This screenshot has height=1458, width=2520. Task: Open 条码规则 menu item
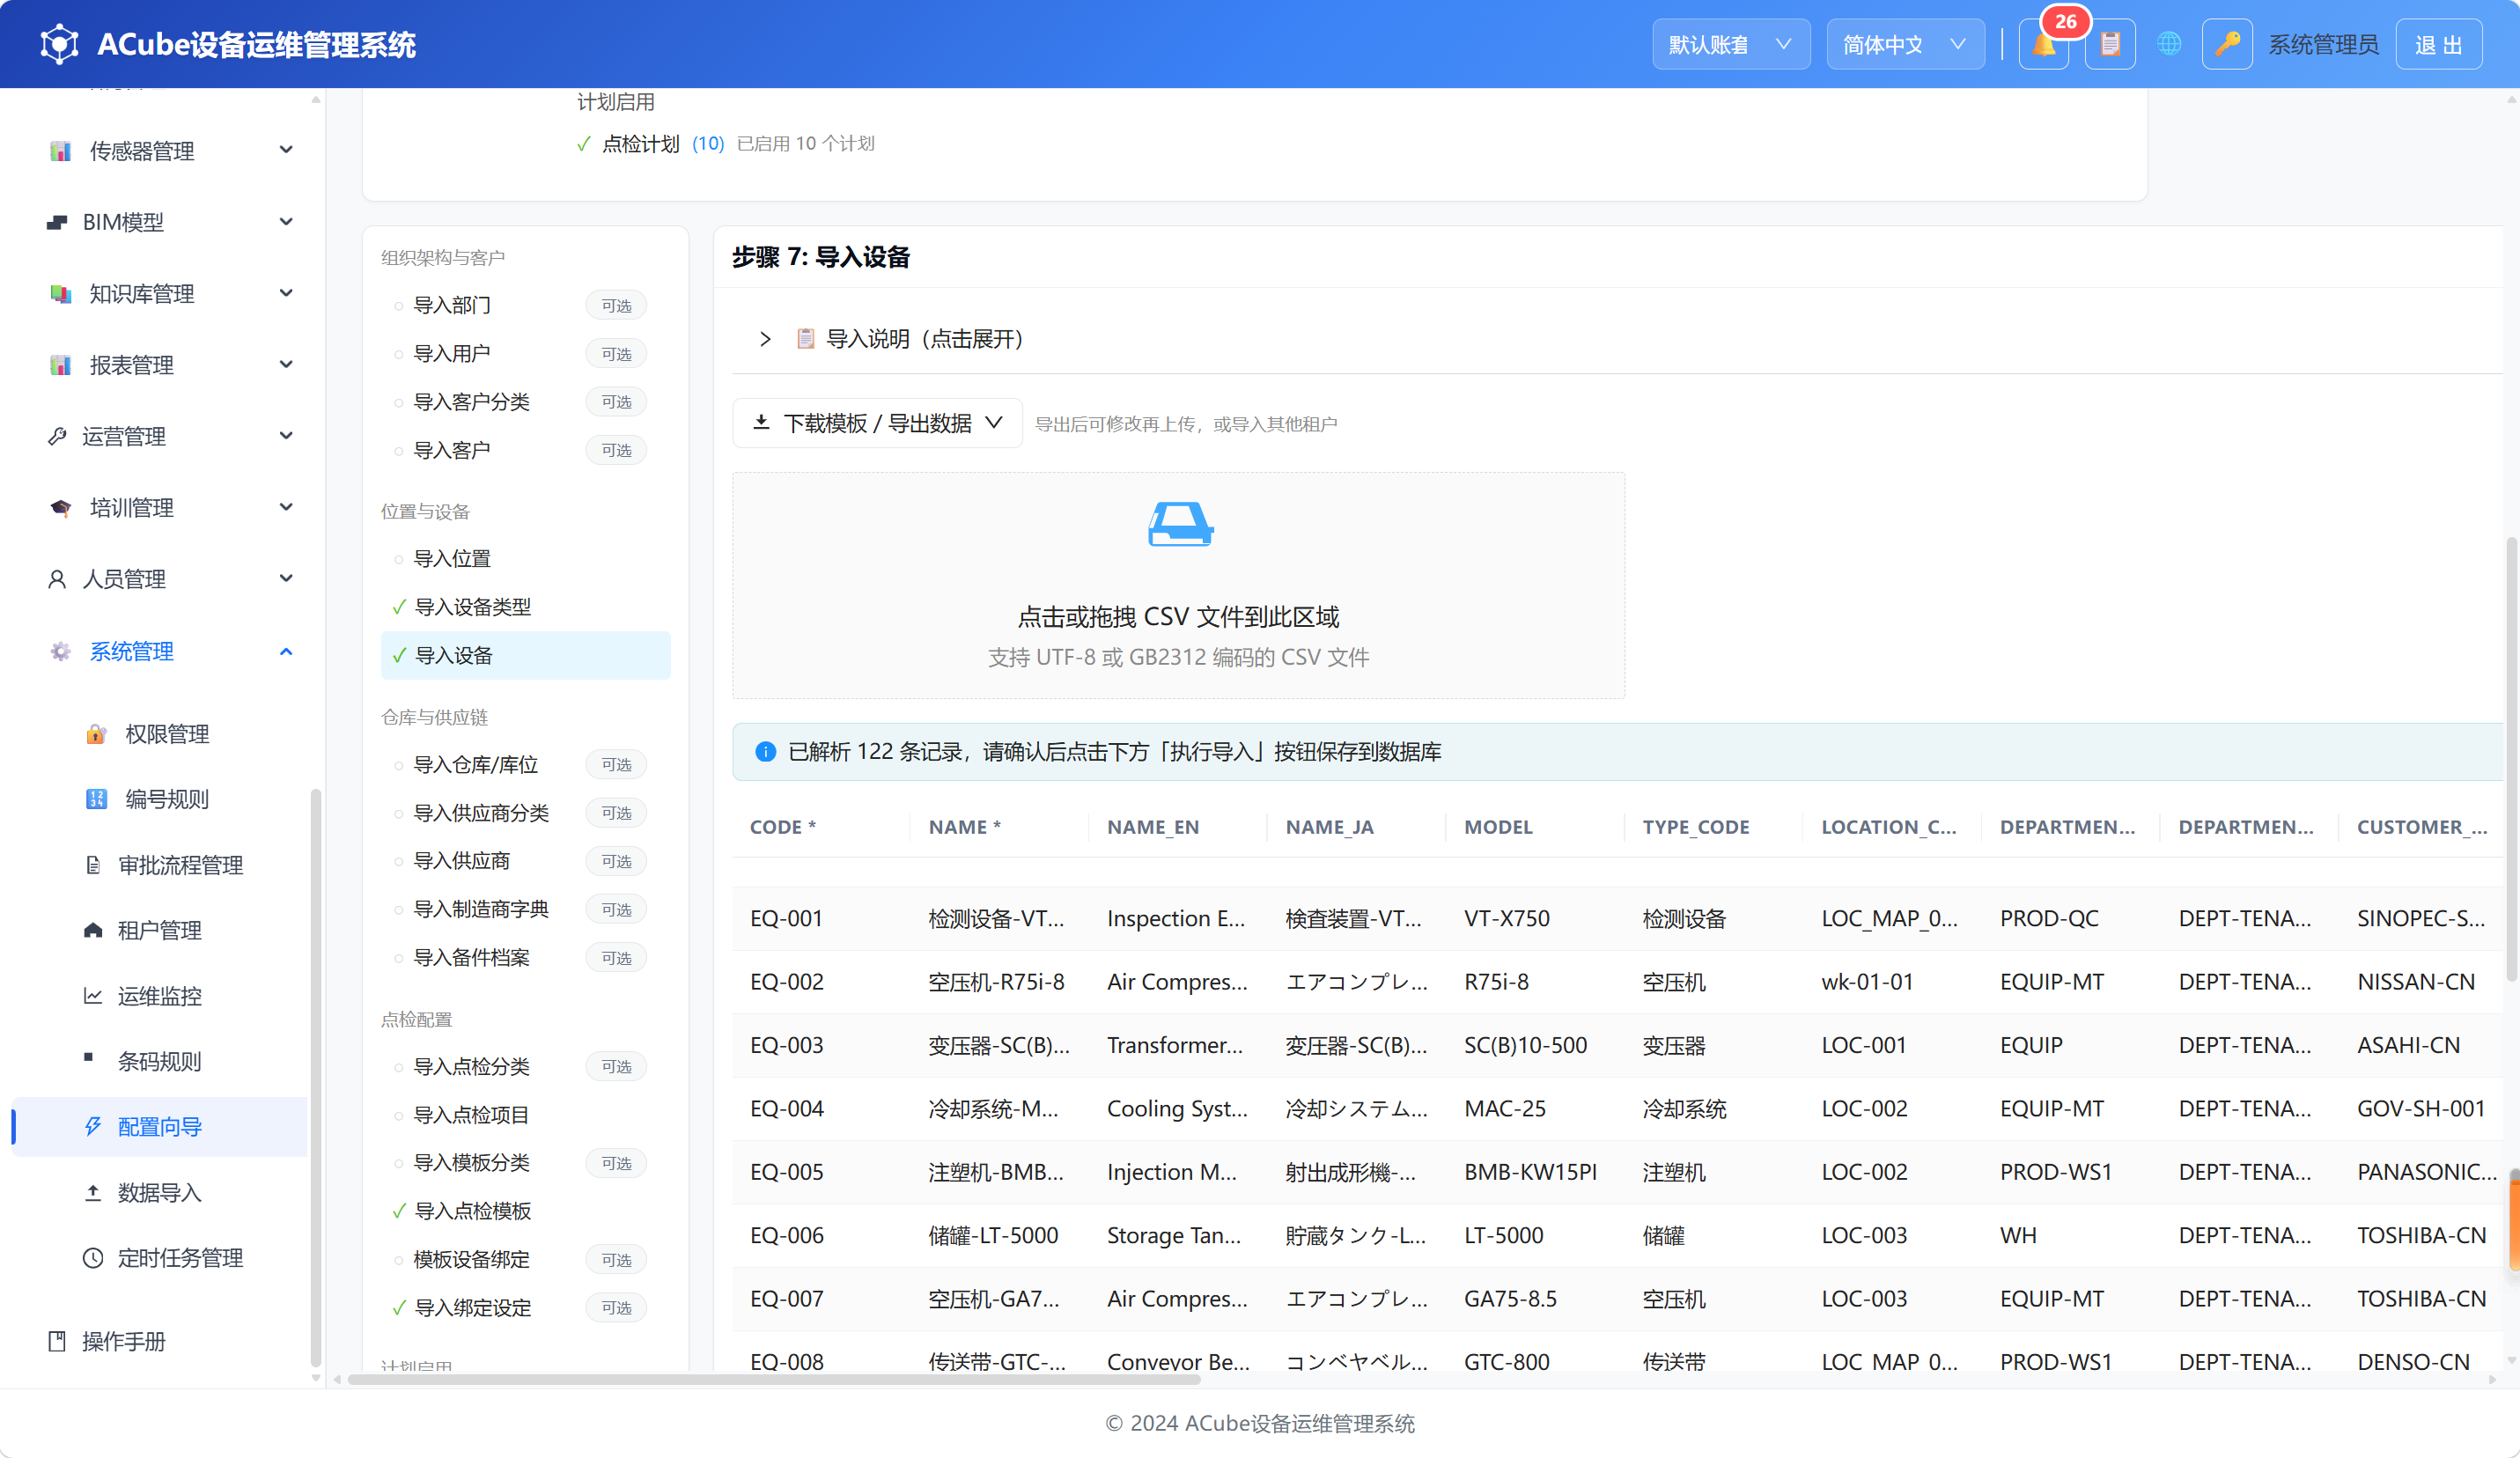pyautogui.click(x=160, y=1061)
